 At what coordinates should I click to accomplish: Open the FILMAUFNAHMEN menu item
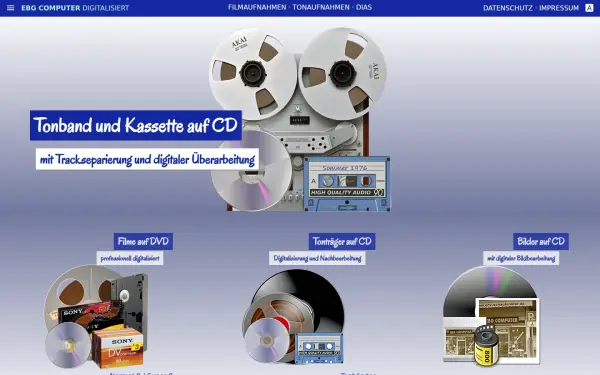(x=257, y=7)
